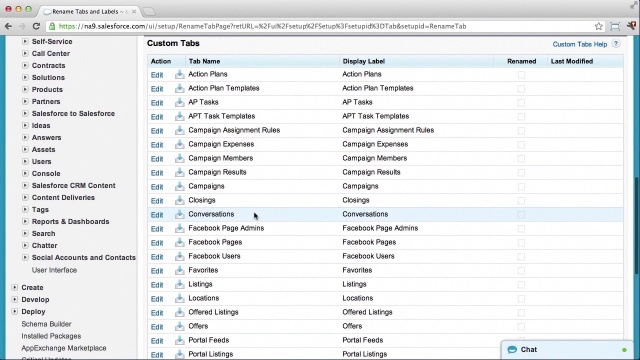Click the icon beside Portal Feeds

[x=180, y=340]
